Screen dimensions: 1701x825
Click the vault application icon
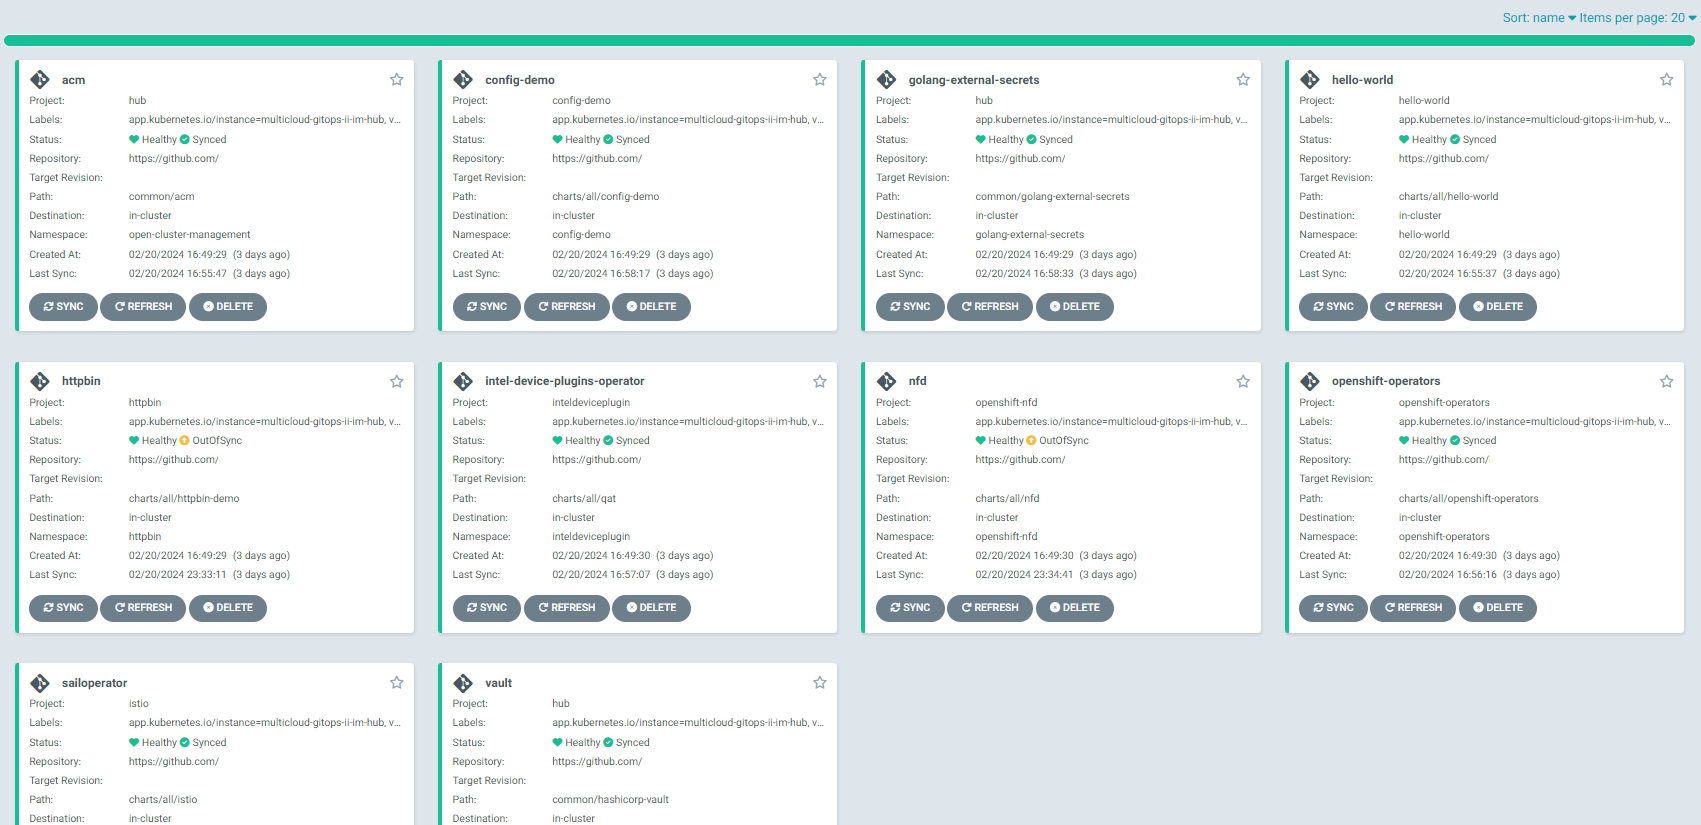463,683
